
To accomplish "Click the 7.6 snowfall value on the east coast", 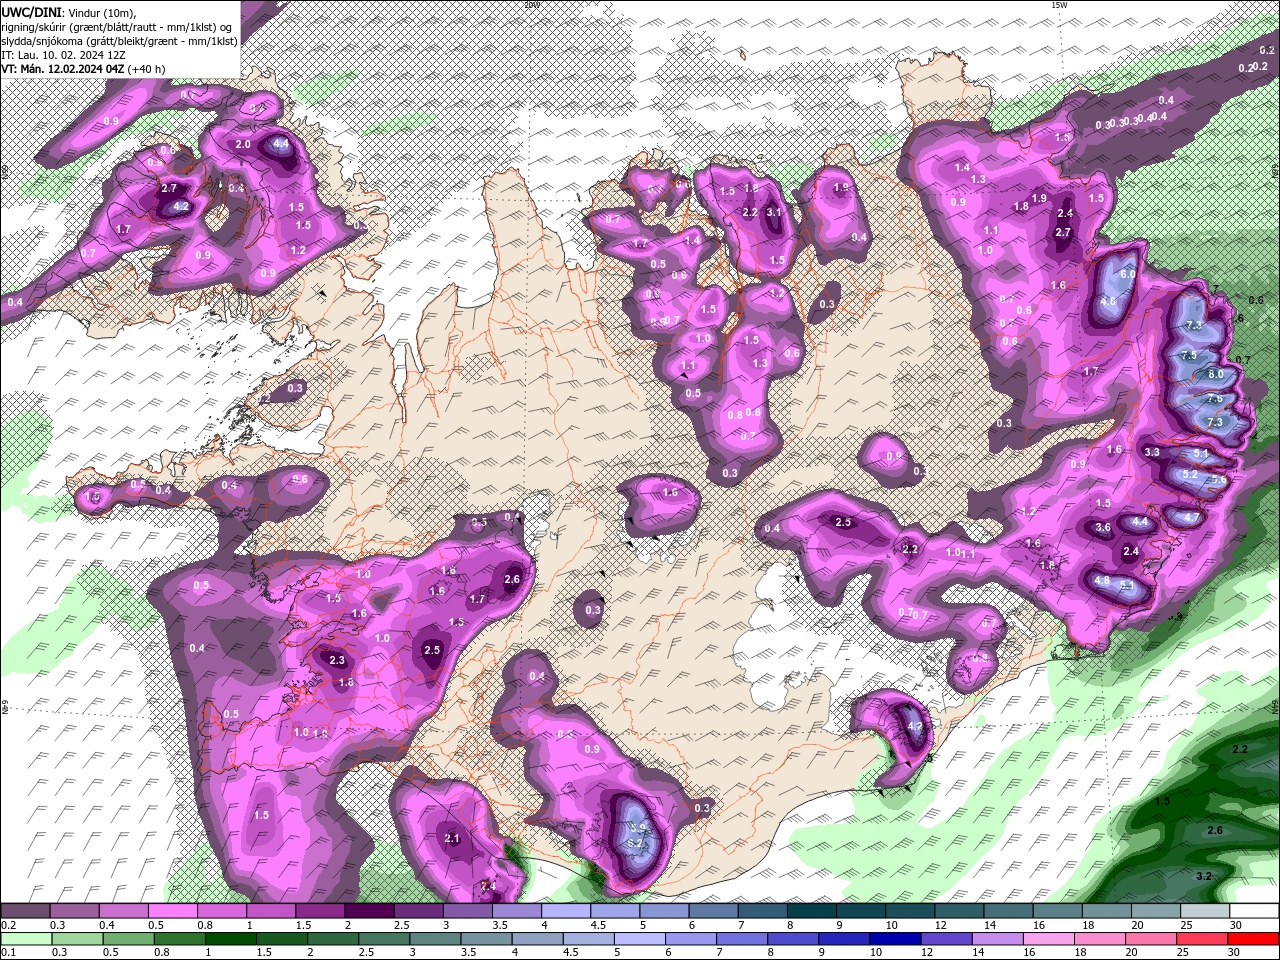I will coord(1215,398).
